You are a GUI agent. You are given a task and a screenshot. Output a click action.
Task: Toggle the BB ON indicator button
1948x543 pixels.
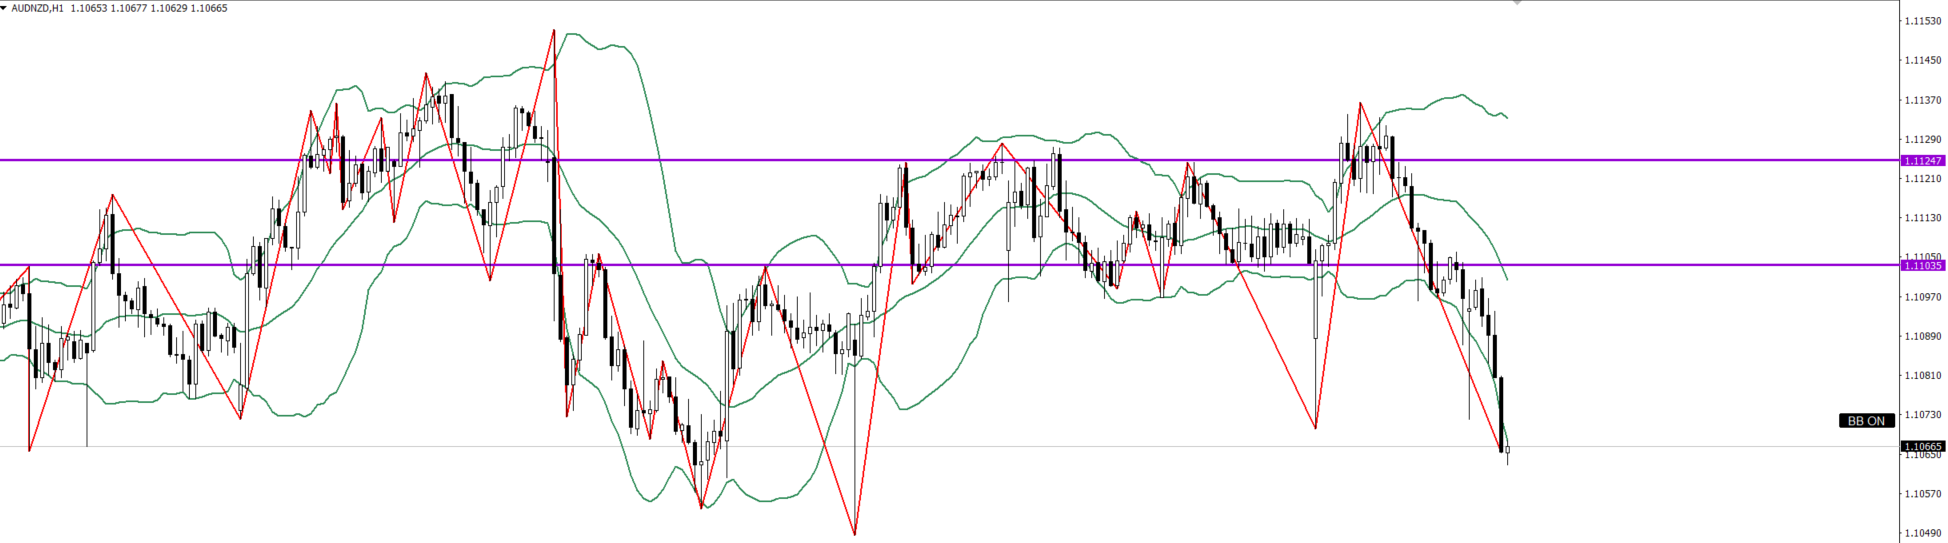1866,421
